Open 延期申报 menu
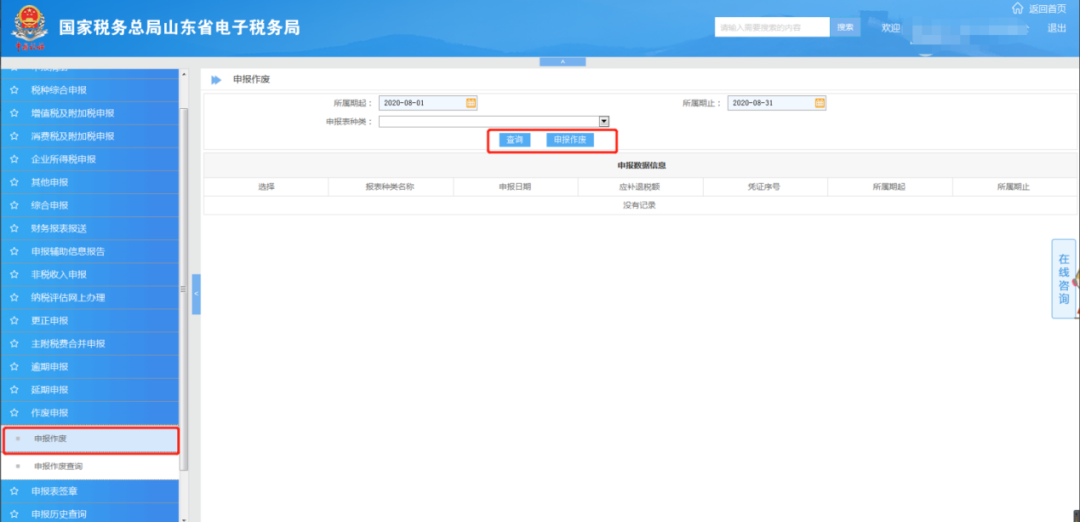Image resolution: width=1080 pixels, height=522 pixels. tap(90, 390)
